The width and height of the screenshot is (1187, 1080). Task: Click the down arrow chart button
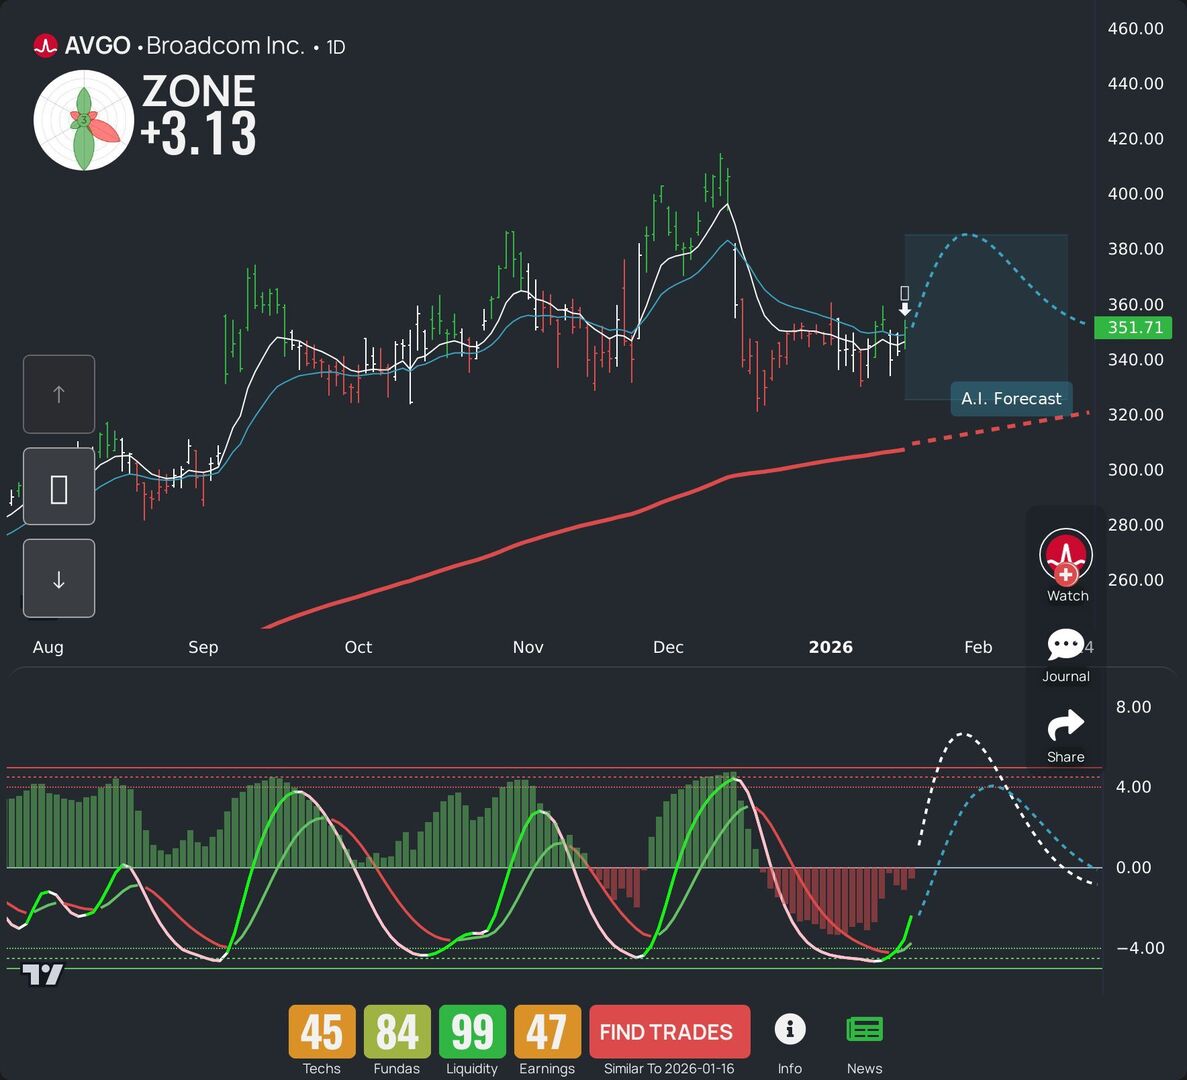point(59,579)
